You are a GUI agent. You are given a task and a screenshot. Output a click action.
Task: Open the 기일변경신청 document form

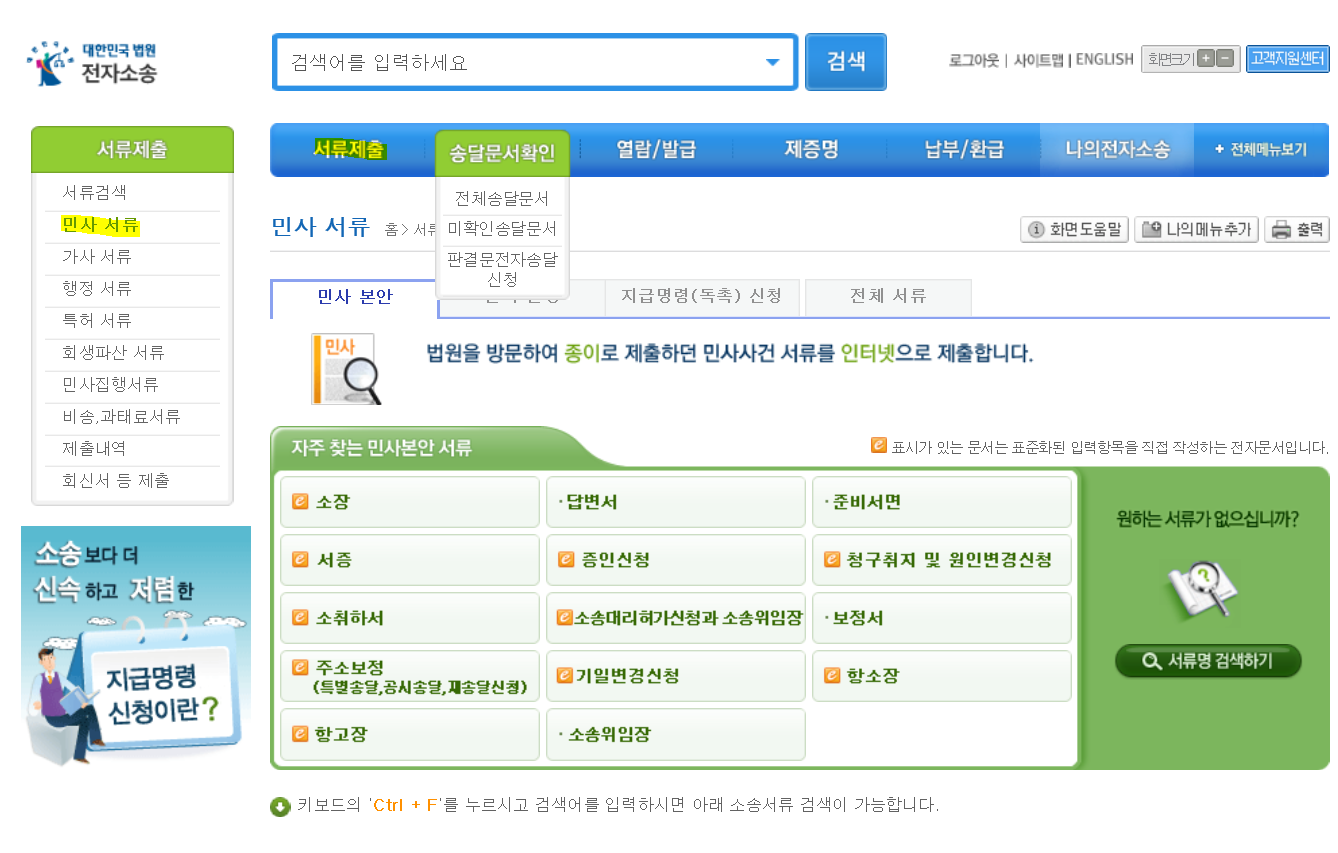pos(676,676)
